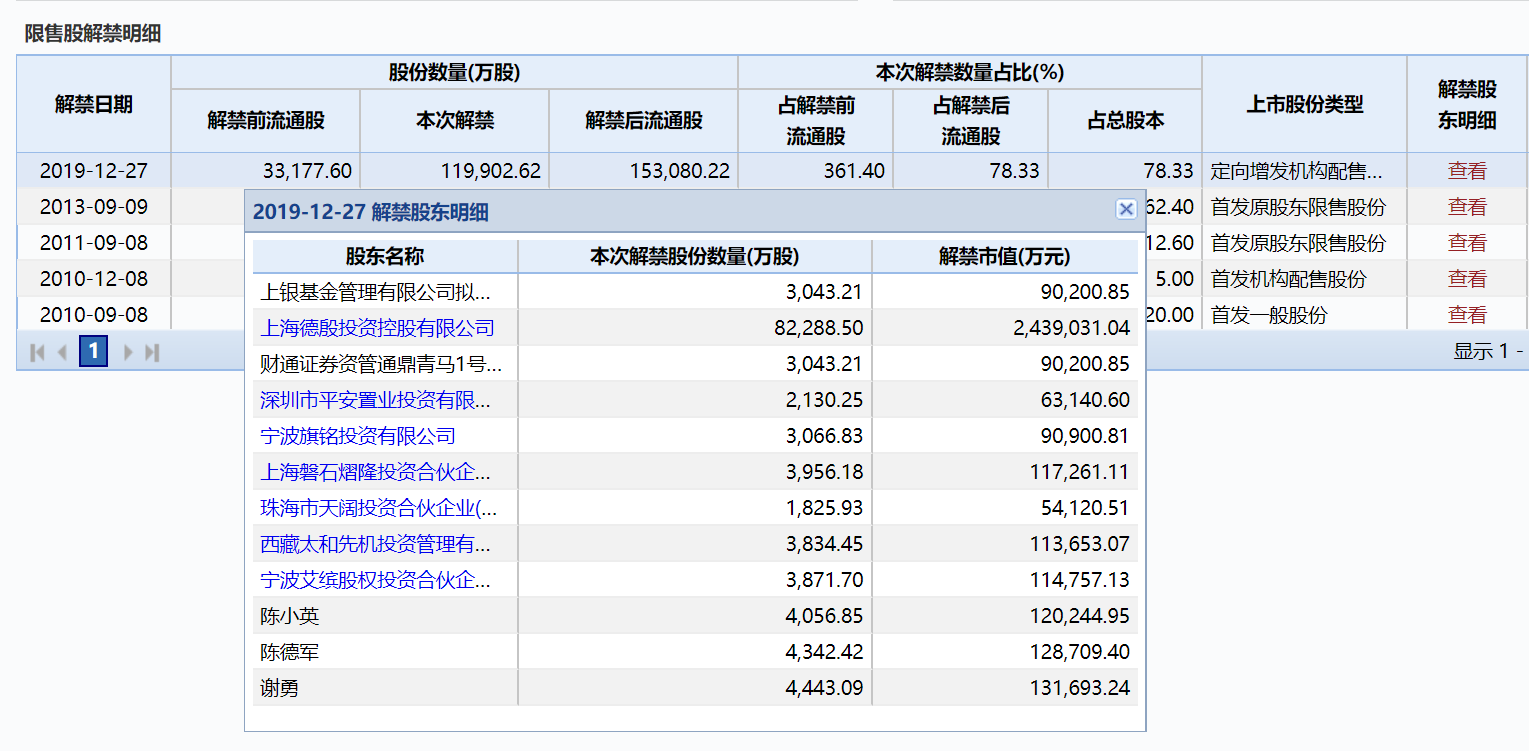Open shareholder link 珠海市天阔投资合伙企业(...
This screenshot has height=751, width=1529.
(x=378, y=508)
